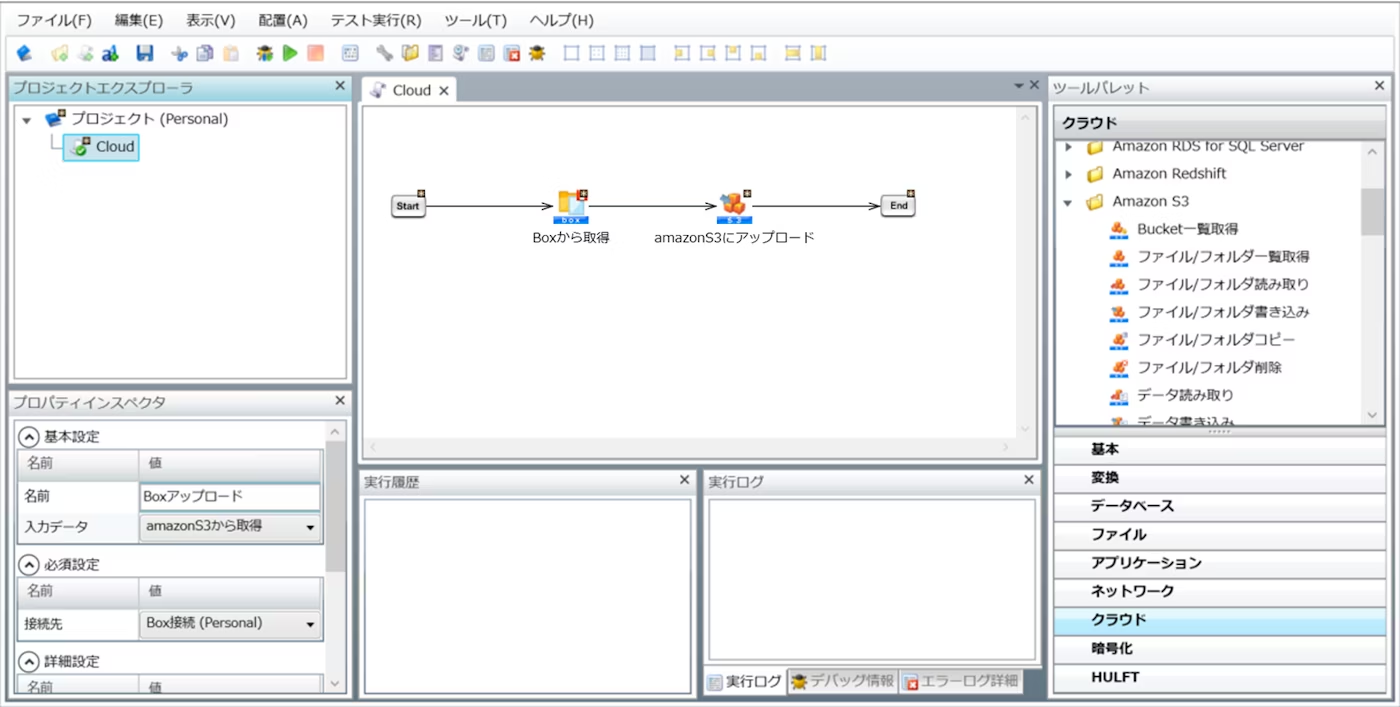Click the orange stop execution toolbar icon
Viewport: 1400px width, 707px height.
click(x=315, y=53)
